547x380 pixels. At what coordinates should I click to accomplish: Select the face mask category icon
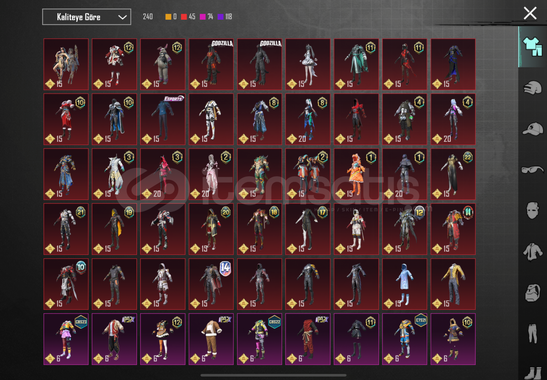533,210
